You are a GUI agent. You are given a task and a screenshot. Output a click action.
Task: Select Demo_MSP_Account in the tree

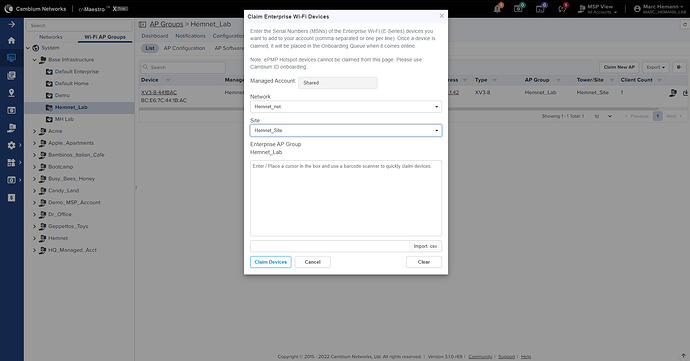click(74, 203)
